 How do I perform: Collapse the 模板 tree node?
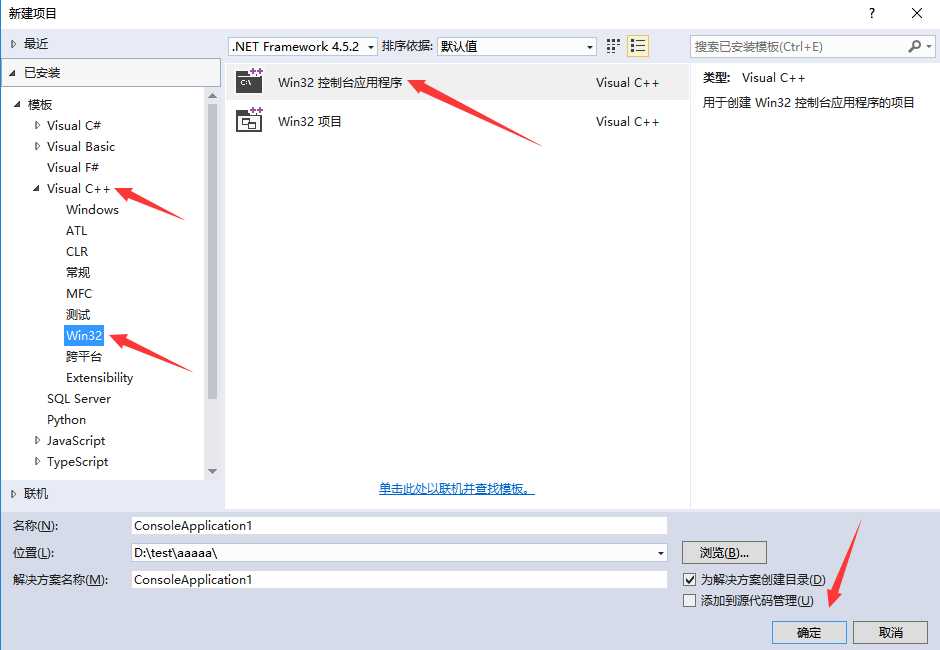click(17, 104)
